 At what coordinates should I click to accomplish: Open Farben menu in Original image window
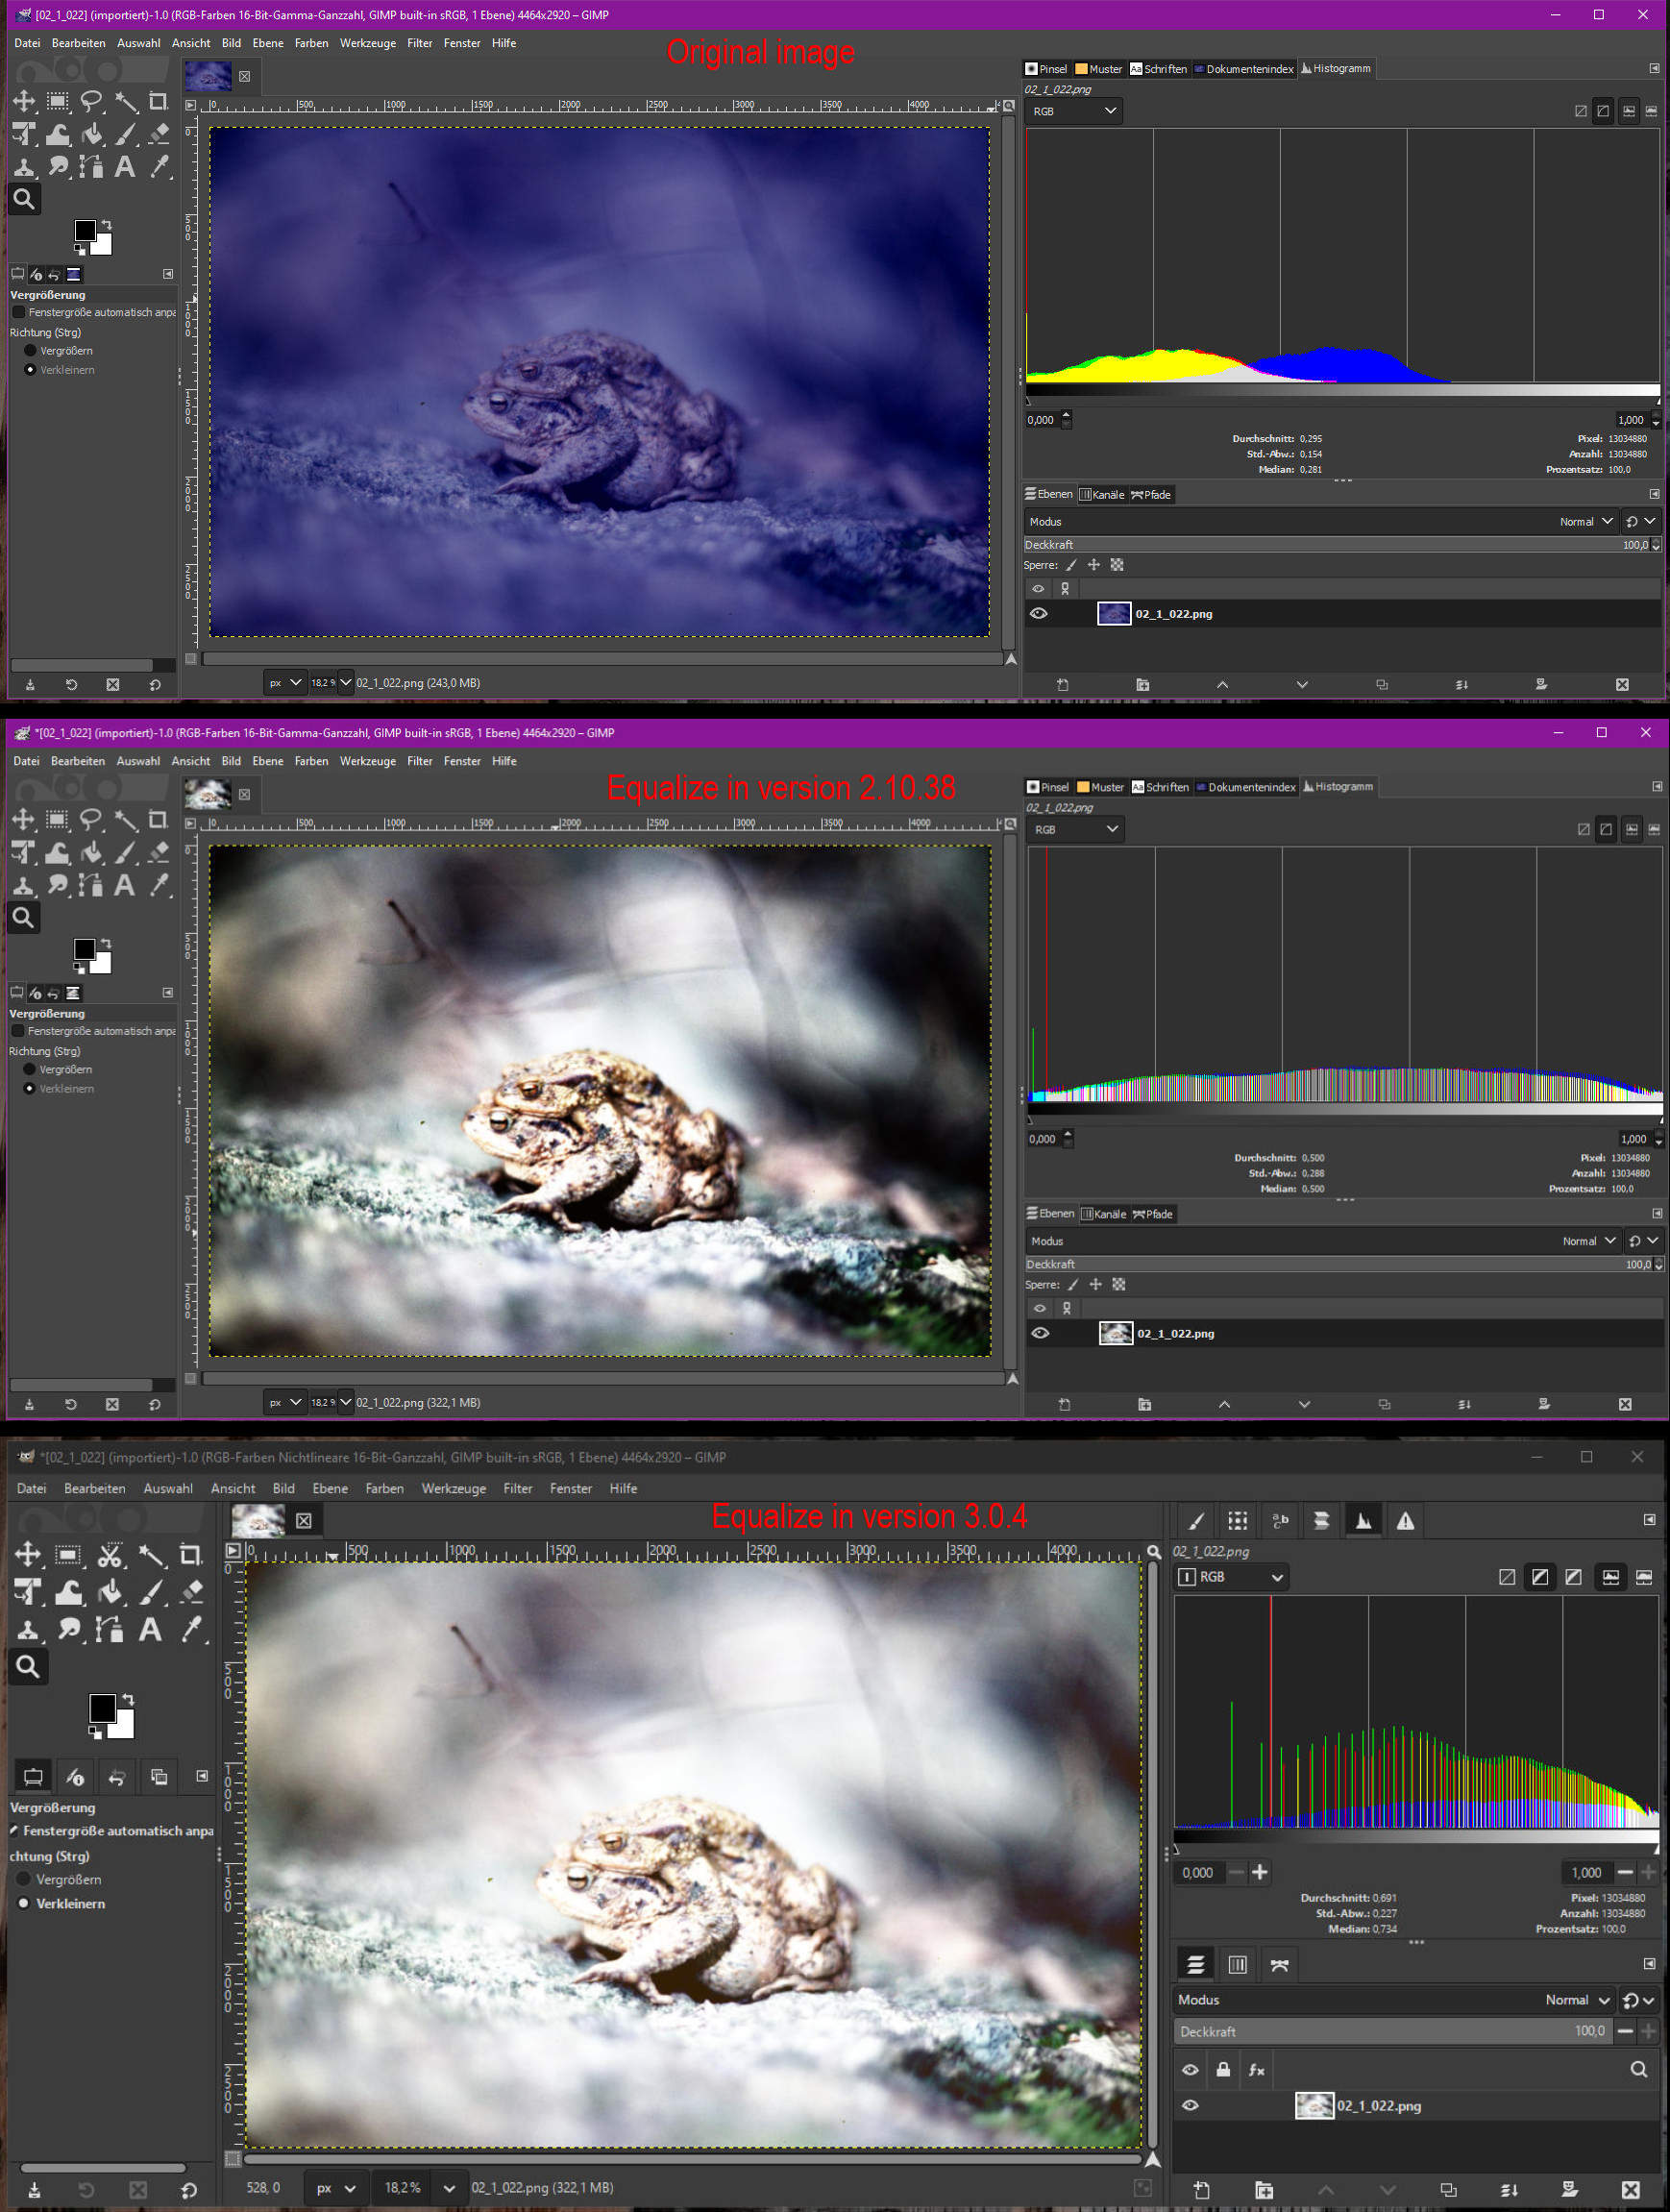pos(311,43)
